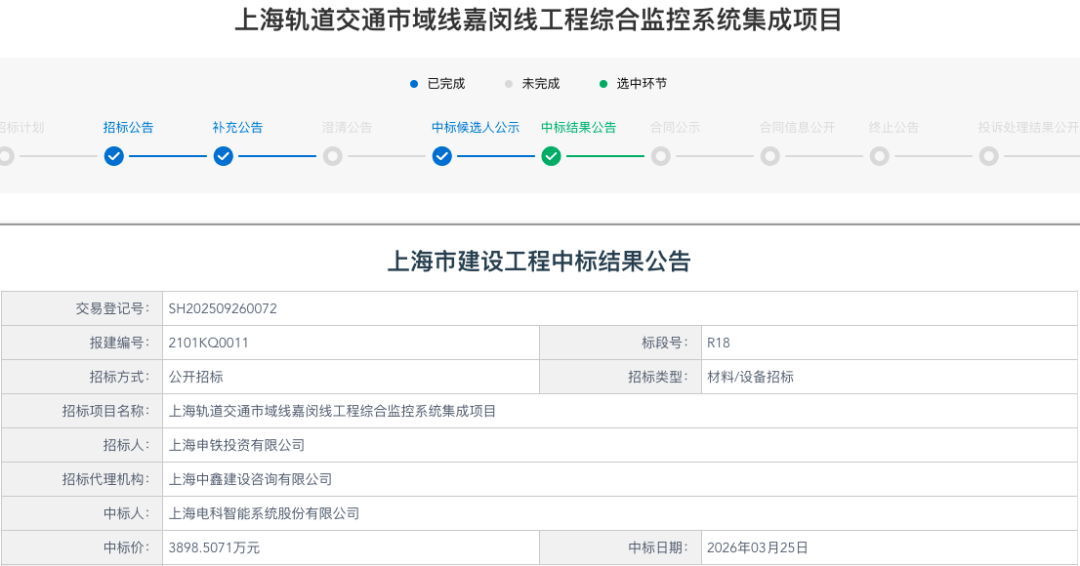Click the gray step circle under 澄清公告
Image resolution: width=1080 pixels, height=566 pixels.
pyautogui.click(x=333, y=156)
